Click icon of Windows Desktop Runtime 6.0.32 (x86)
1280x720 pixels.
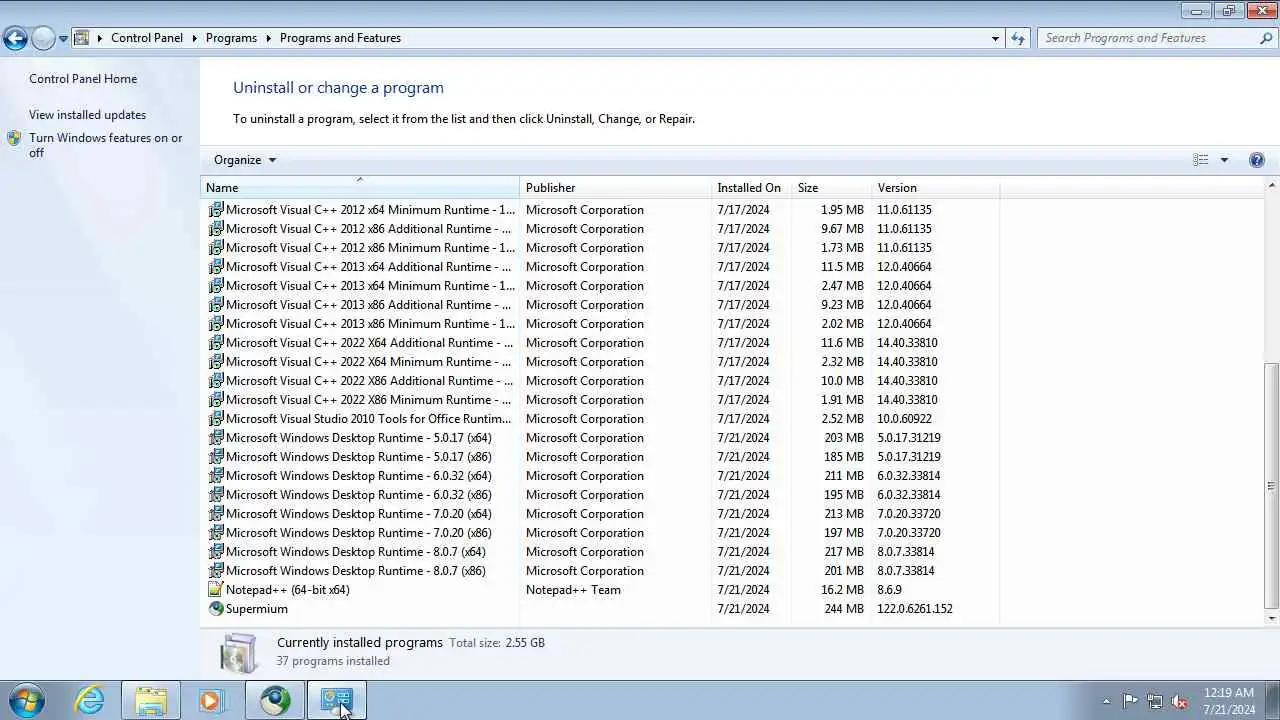[x=216, y=495]
